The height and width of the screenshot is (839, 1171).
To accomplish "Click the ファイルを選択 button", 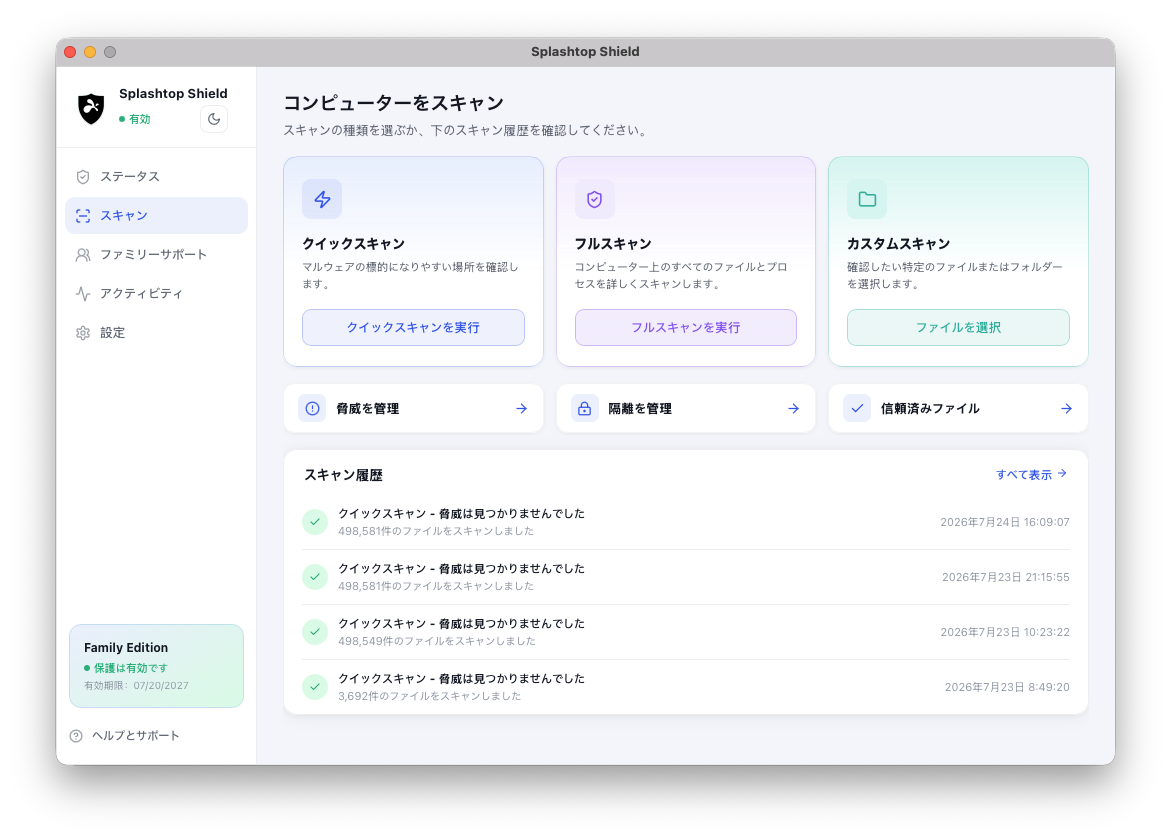I will pos(958,327).
